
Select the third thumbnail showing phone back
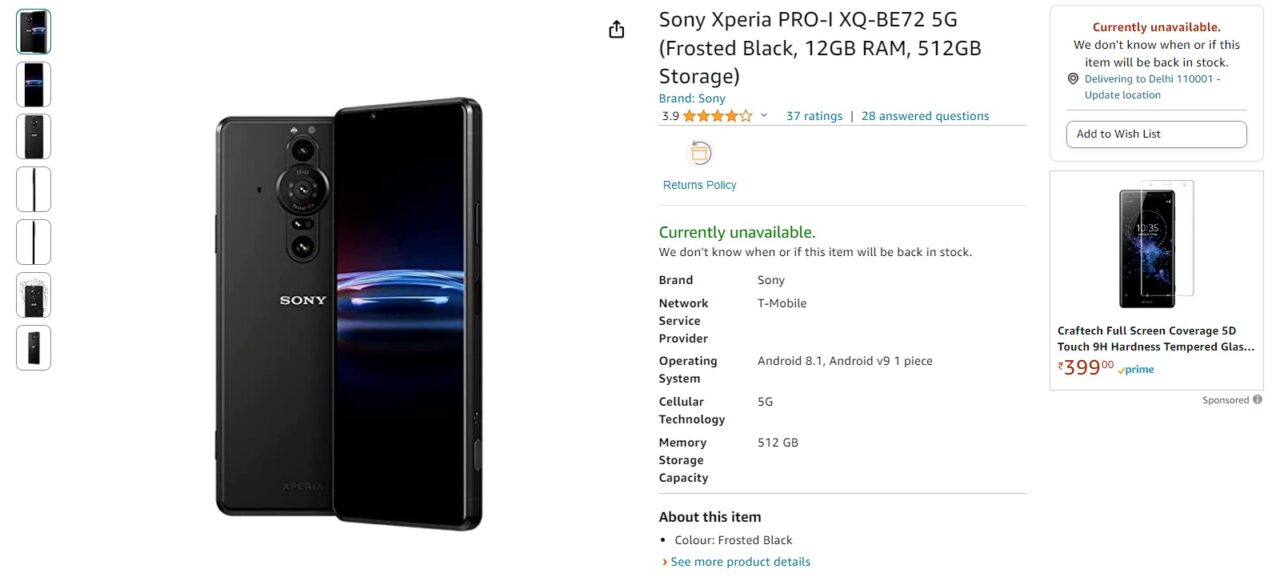click(x=33, y=137)
